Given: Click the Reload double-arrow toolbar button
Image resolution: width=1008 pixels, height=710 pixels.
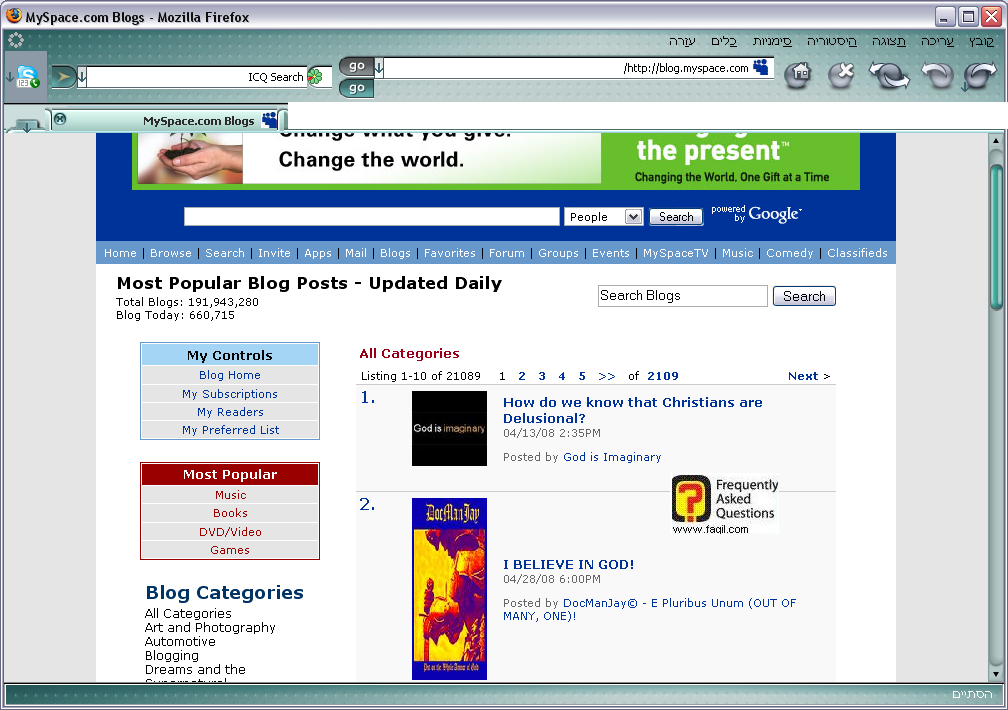Looking at the screenshot, I should point(888,75).
